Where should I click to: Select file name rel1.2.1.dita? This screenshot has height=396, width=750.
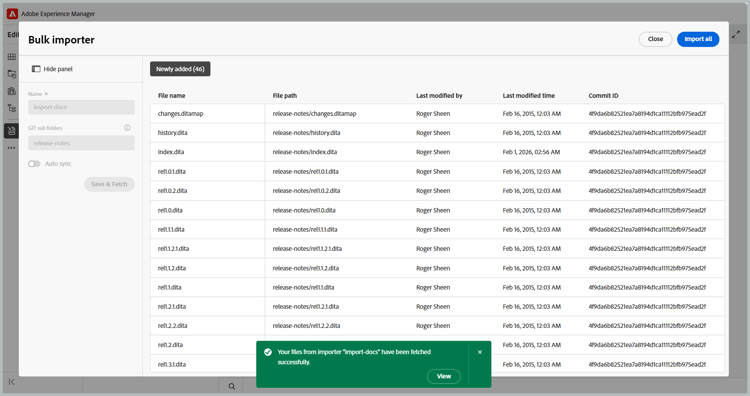172,307
